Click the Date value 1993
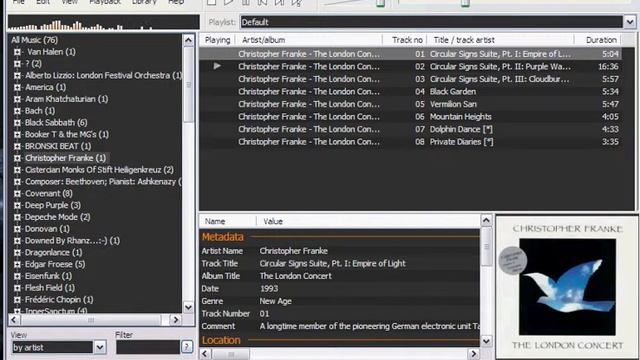The image size is (640, 360). click(x=269, y=289)
